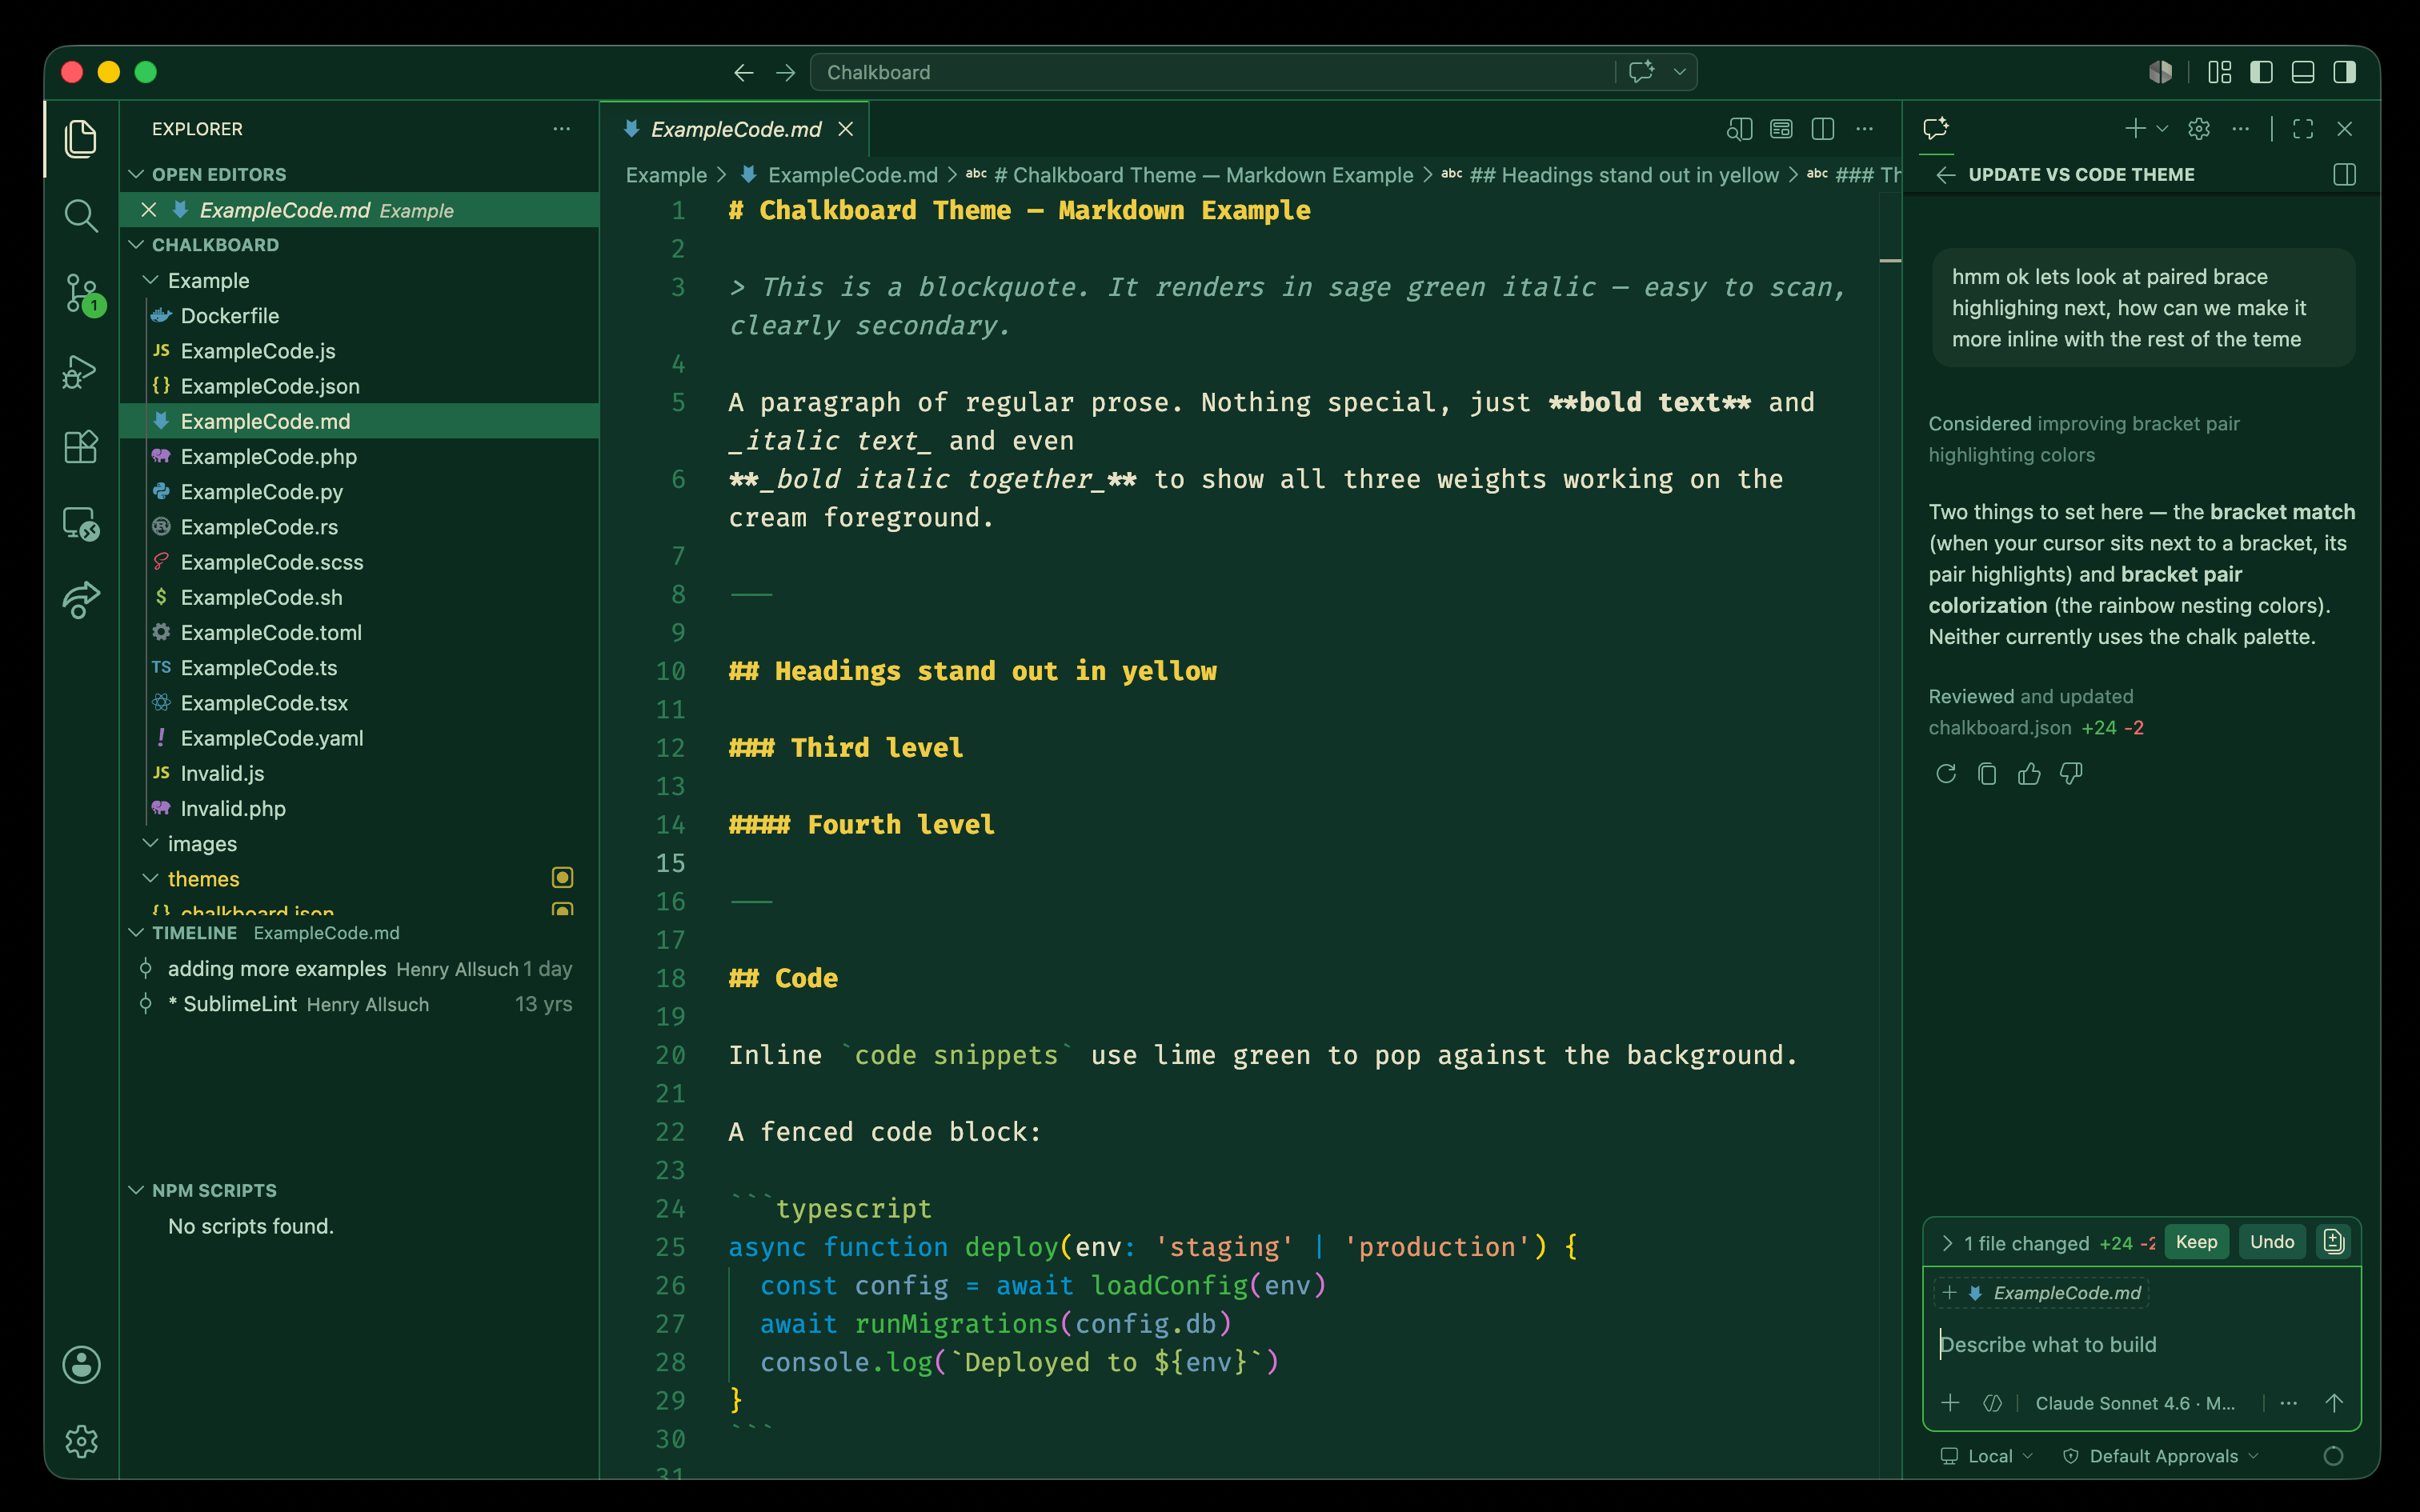Toggle the bottom panel
Viewport: 2420px width, 1512px height.
[x=2303, y=72]
